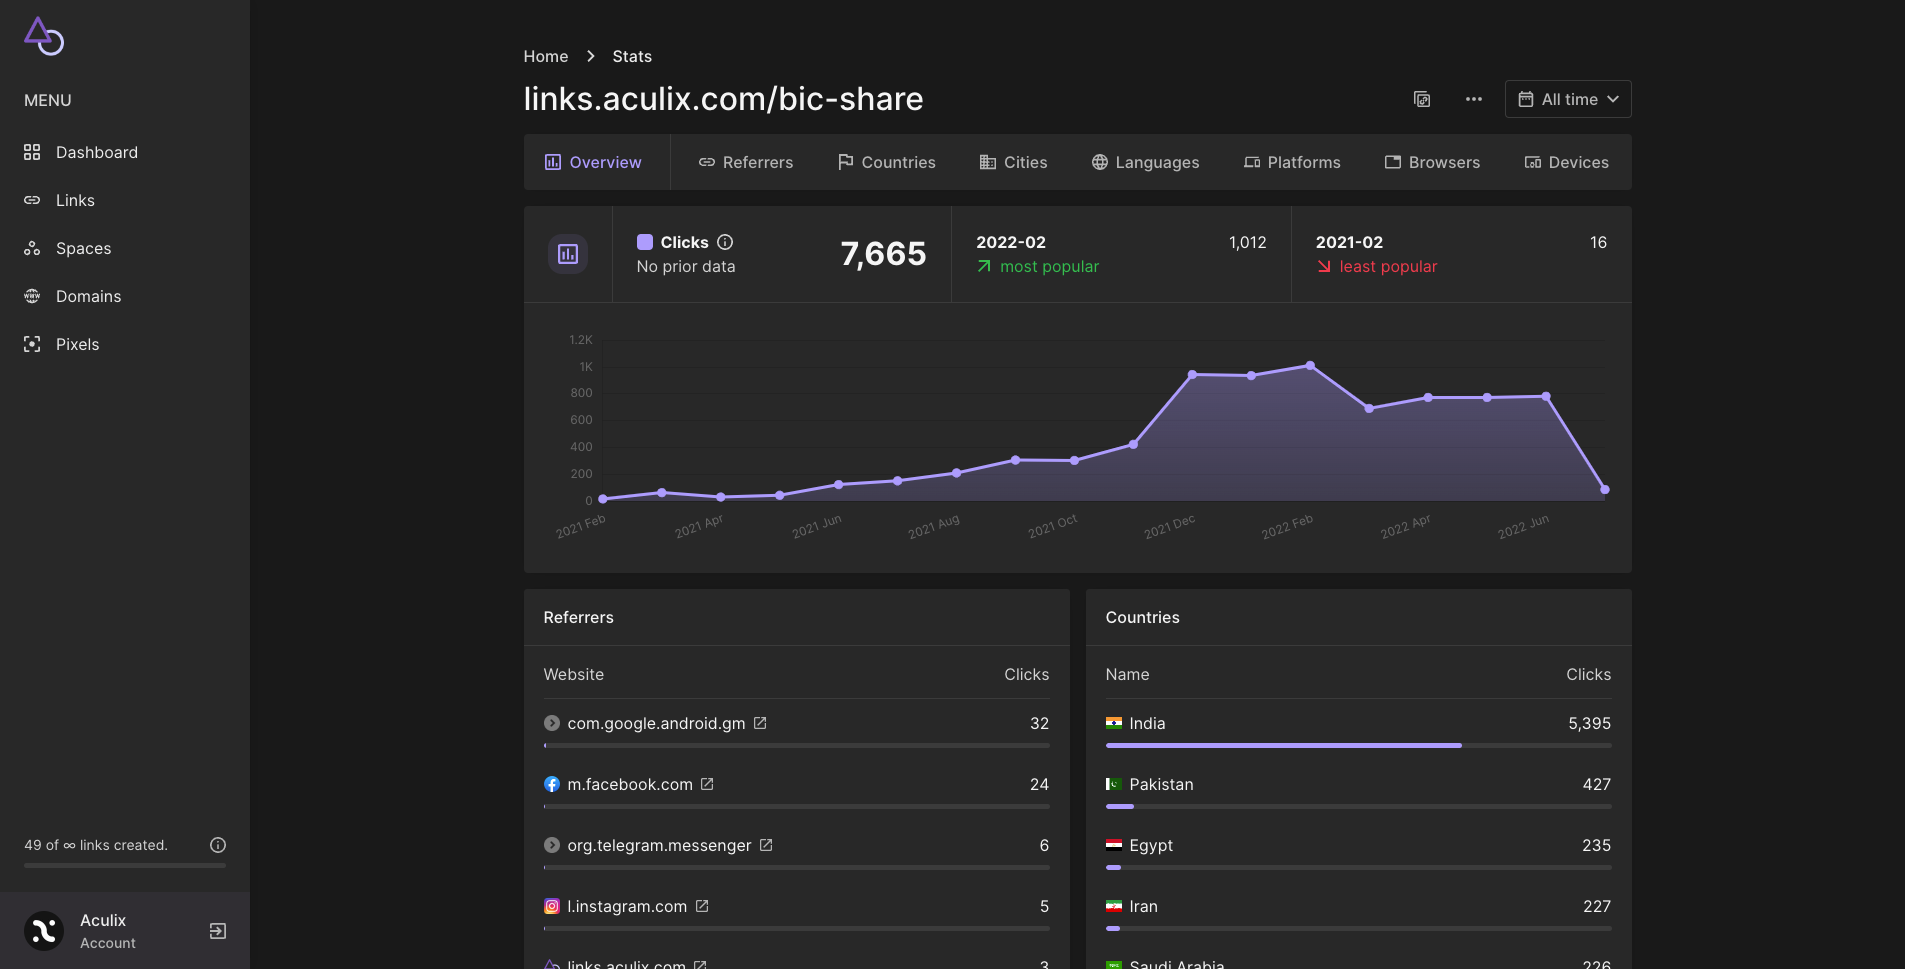Click the links quota info icon
The width and height of the screenshot is (1905, 969).
(218, 845)
